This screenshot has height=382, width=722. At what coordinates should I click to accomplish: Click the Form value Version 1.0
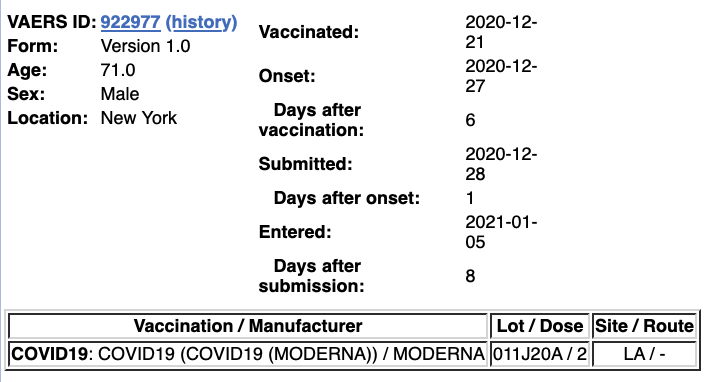pyautogui.click(x=146, y=46)
